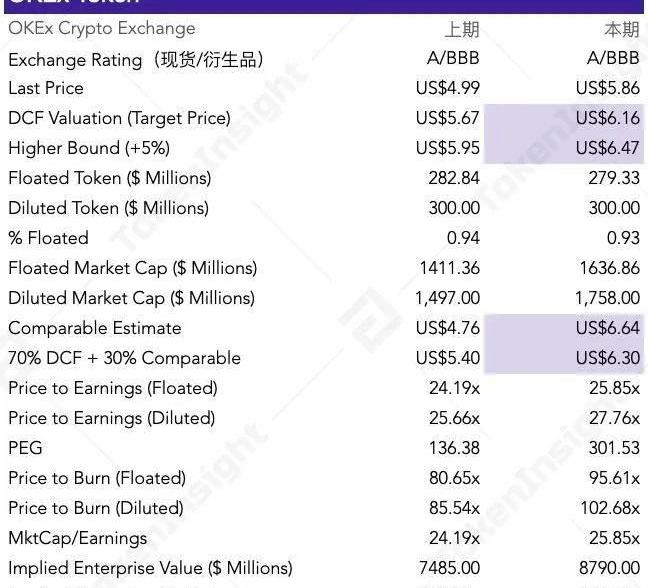
Task: Select the 本期 column header
Action: tap(622, 30)
